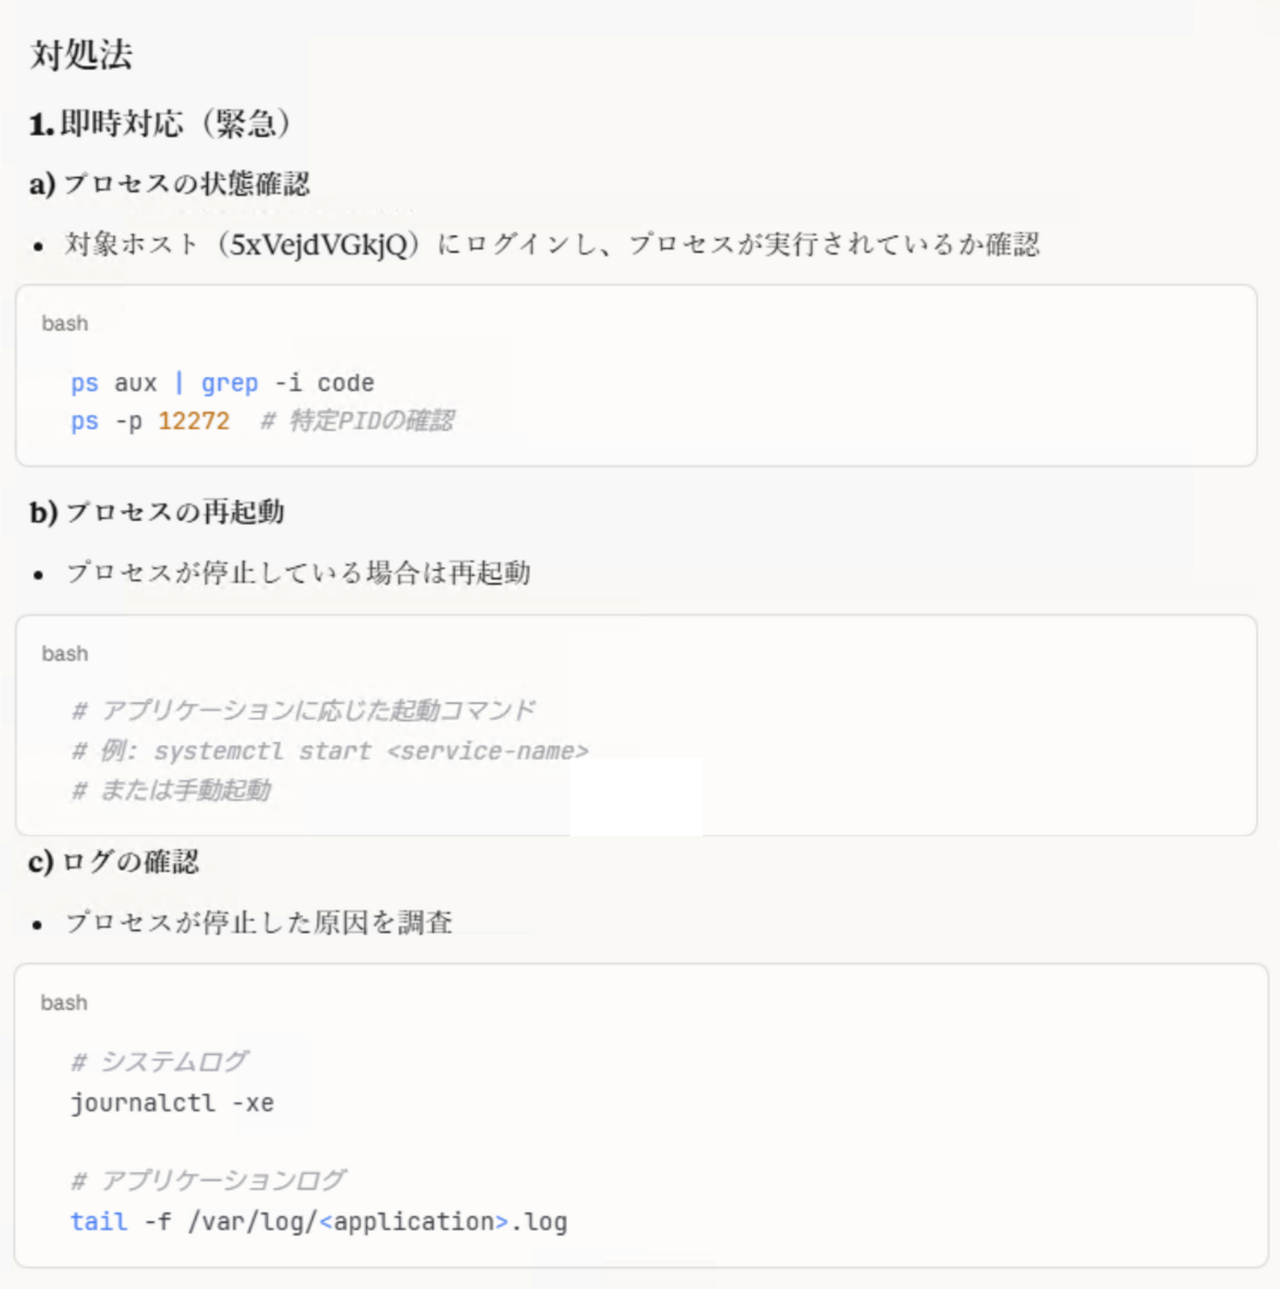
Task: Click the tail -f /var/log command line
Action: pyautogui.click(x=318, y=1222)
